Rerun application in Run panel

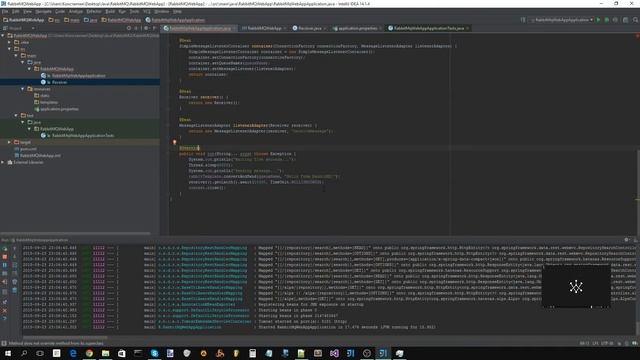point(5,248)
